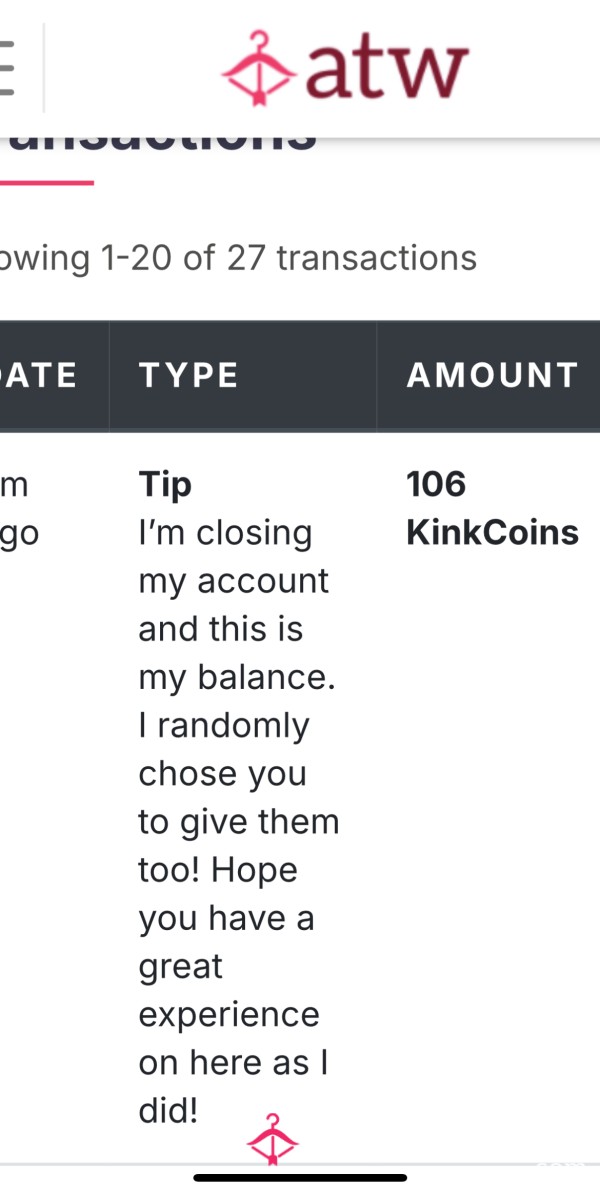The width and height of the screenshot is (600, 1194).
Task: Sort by the DATE column header
Action: tap(38, 375)
